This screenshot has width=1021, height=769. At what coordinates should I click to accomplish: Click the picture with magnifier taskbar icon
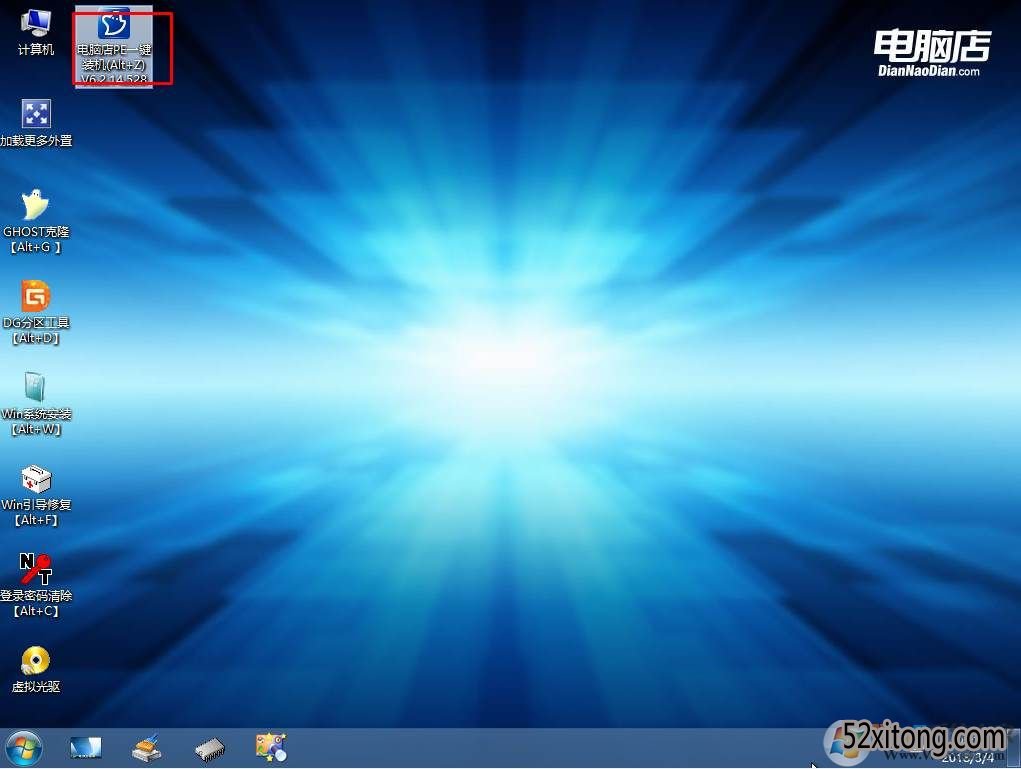(x=271, y=748)
